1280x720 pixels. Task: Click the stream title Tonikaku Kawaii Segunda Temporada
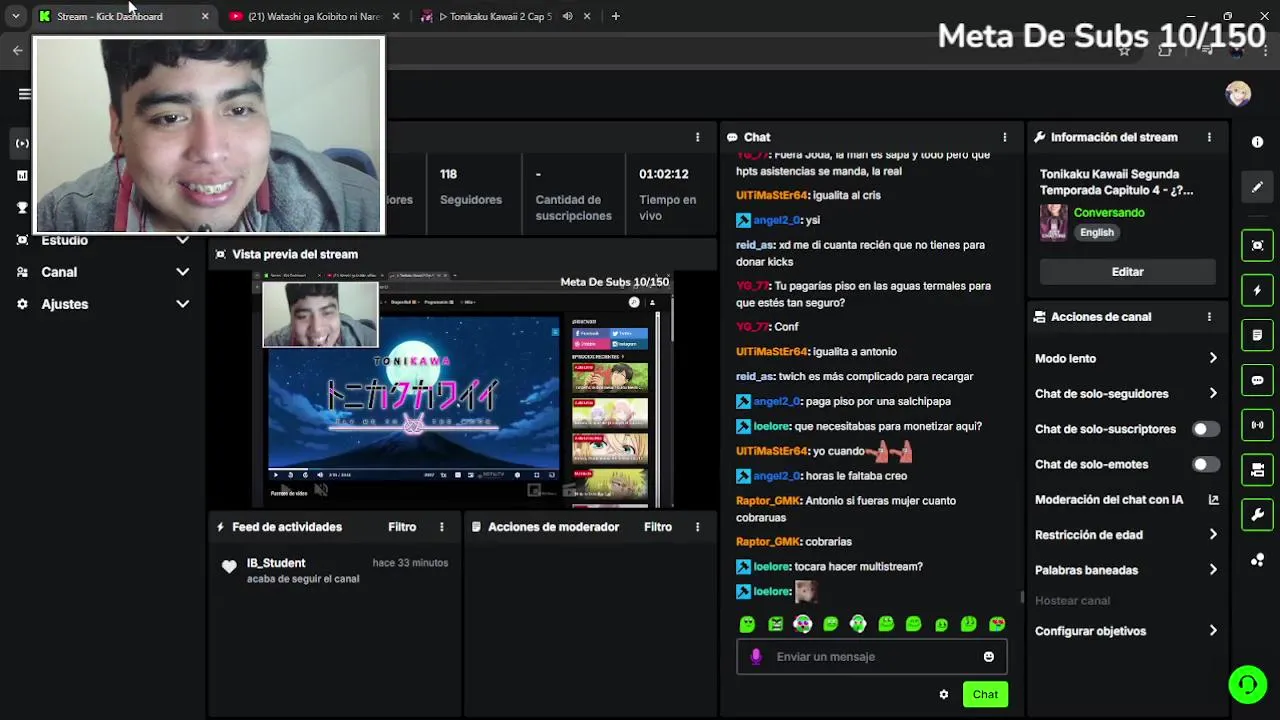[x=1116, y=182]
